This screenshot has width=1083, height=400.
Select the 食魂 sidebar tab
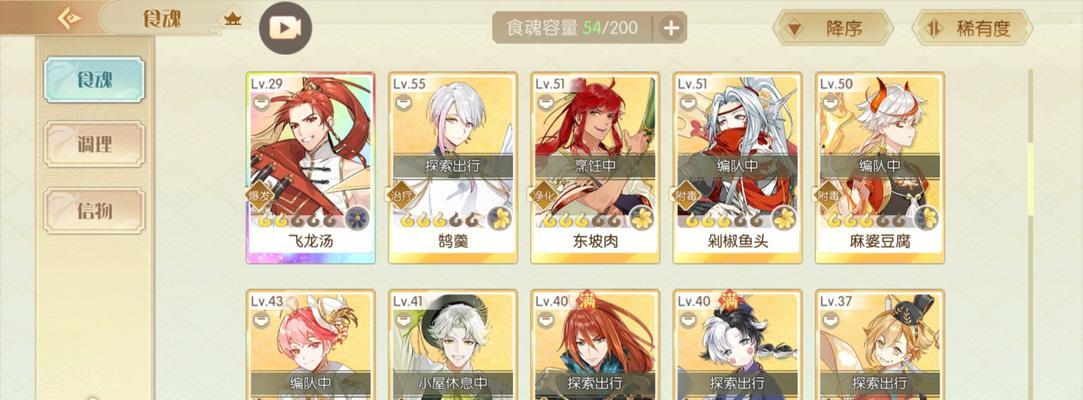click(x=94, y=79)
